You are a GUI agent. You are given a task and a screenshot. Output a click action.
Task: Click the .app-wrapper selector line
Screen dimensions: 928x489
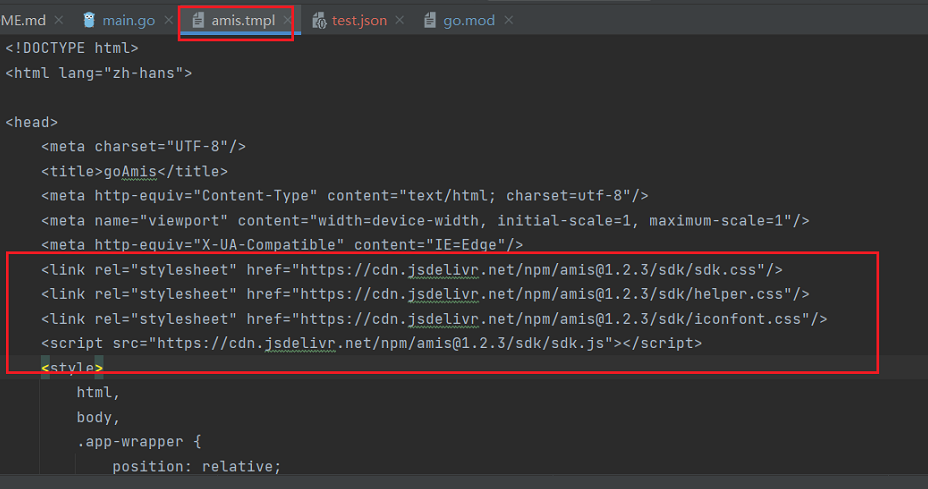tap(139, 442)
